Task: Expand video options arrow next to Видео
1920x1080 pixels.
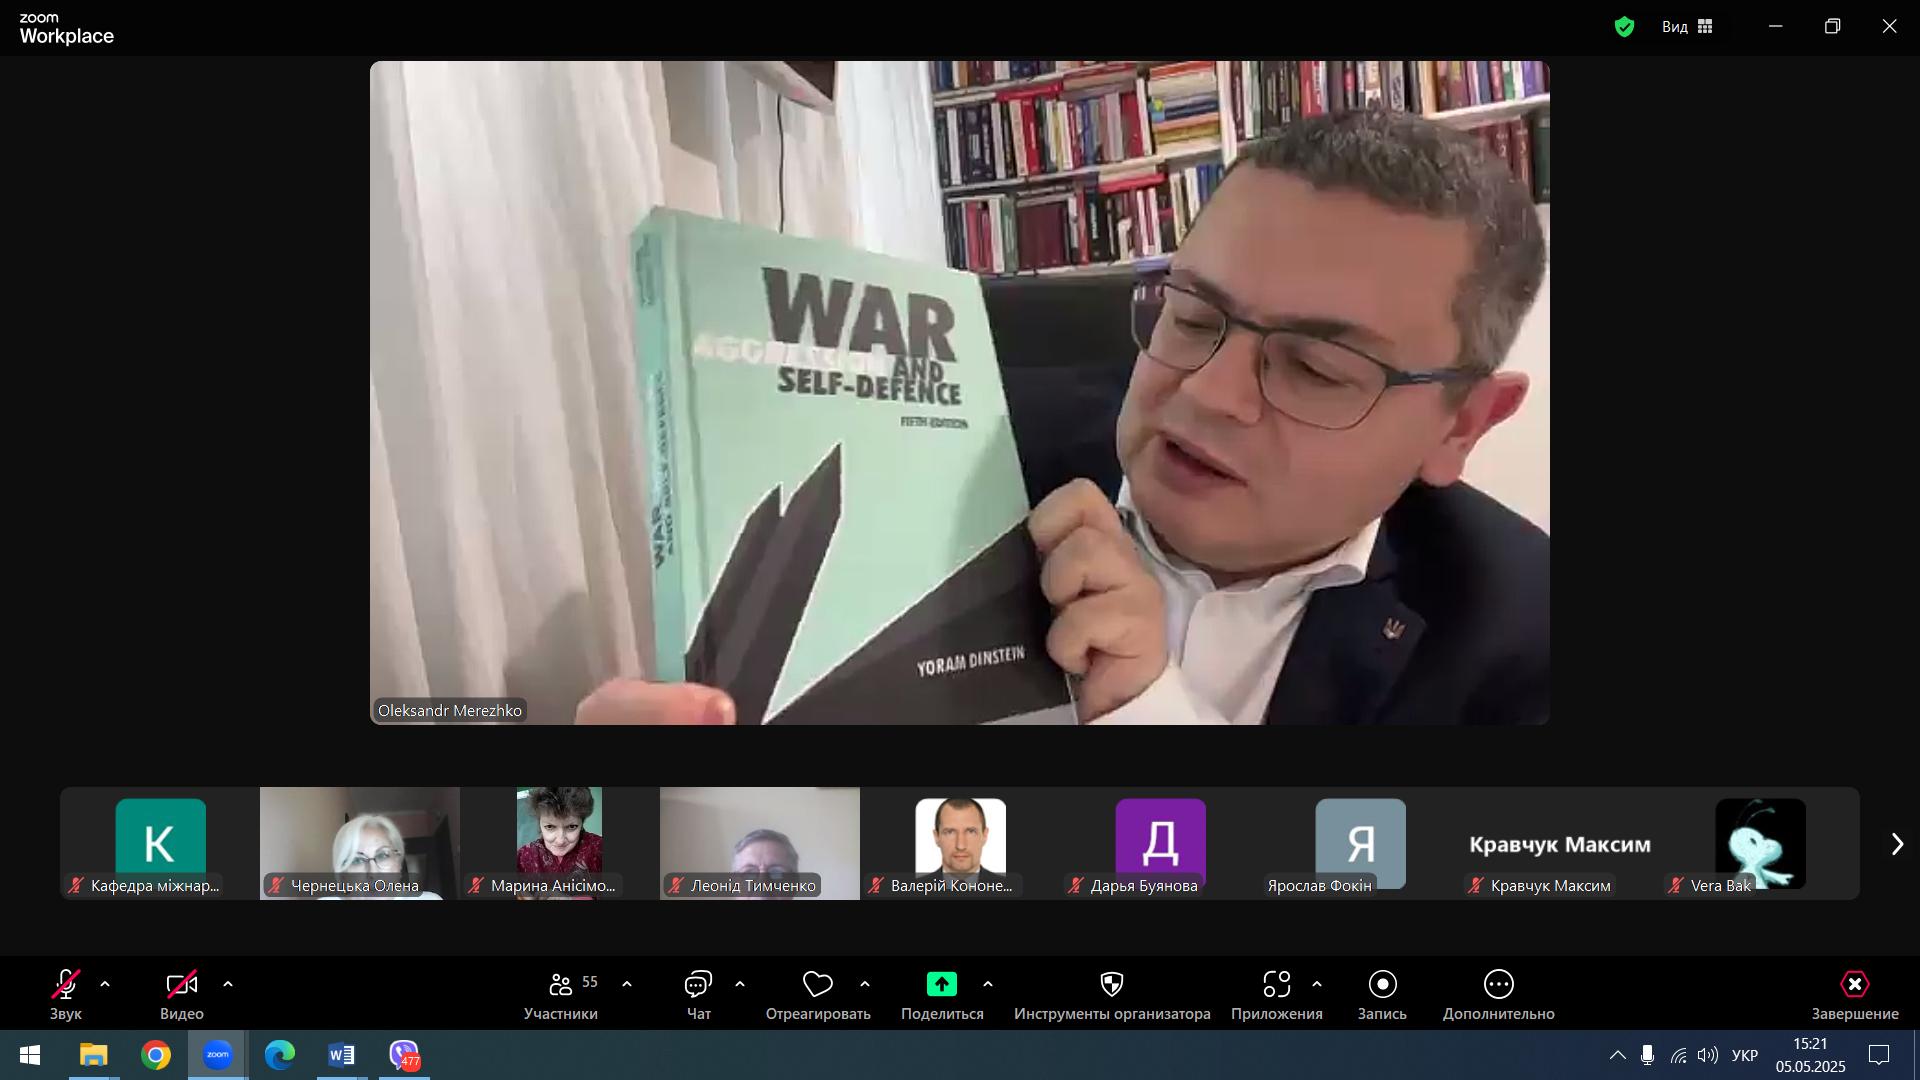Action: (228, 985)
